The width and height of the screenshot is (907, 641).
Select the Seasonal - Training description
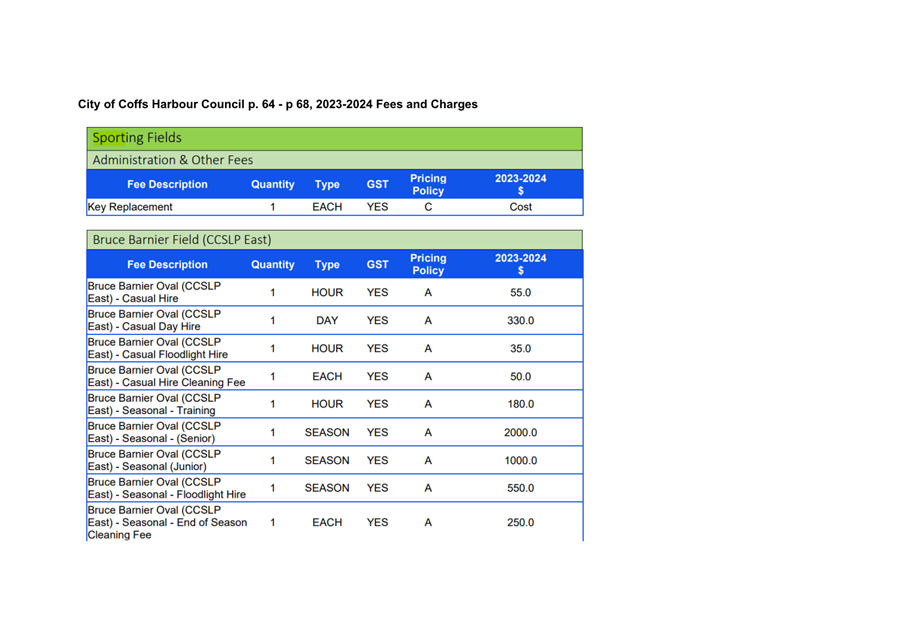point(154,404)
